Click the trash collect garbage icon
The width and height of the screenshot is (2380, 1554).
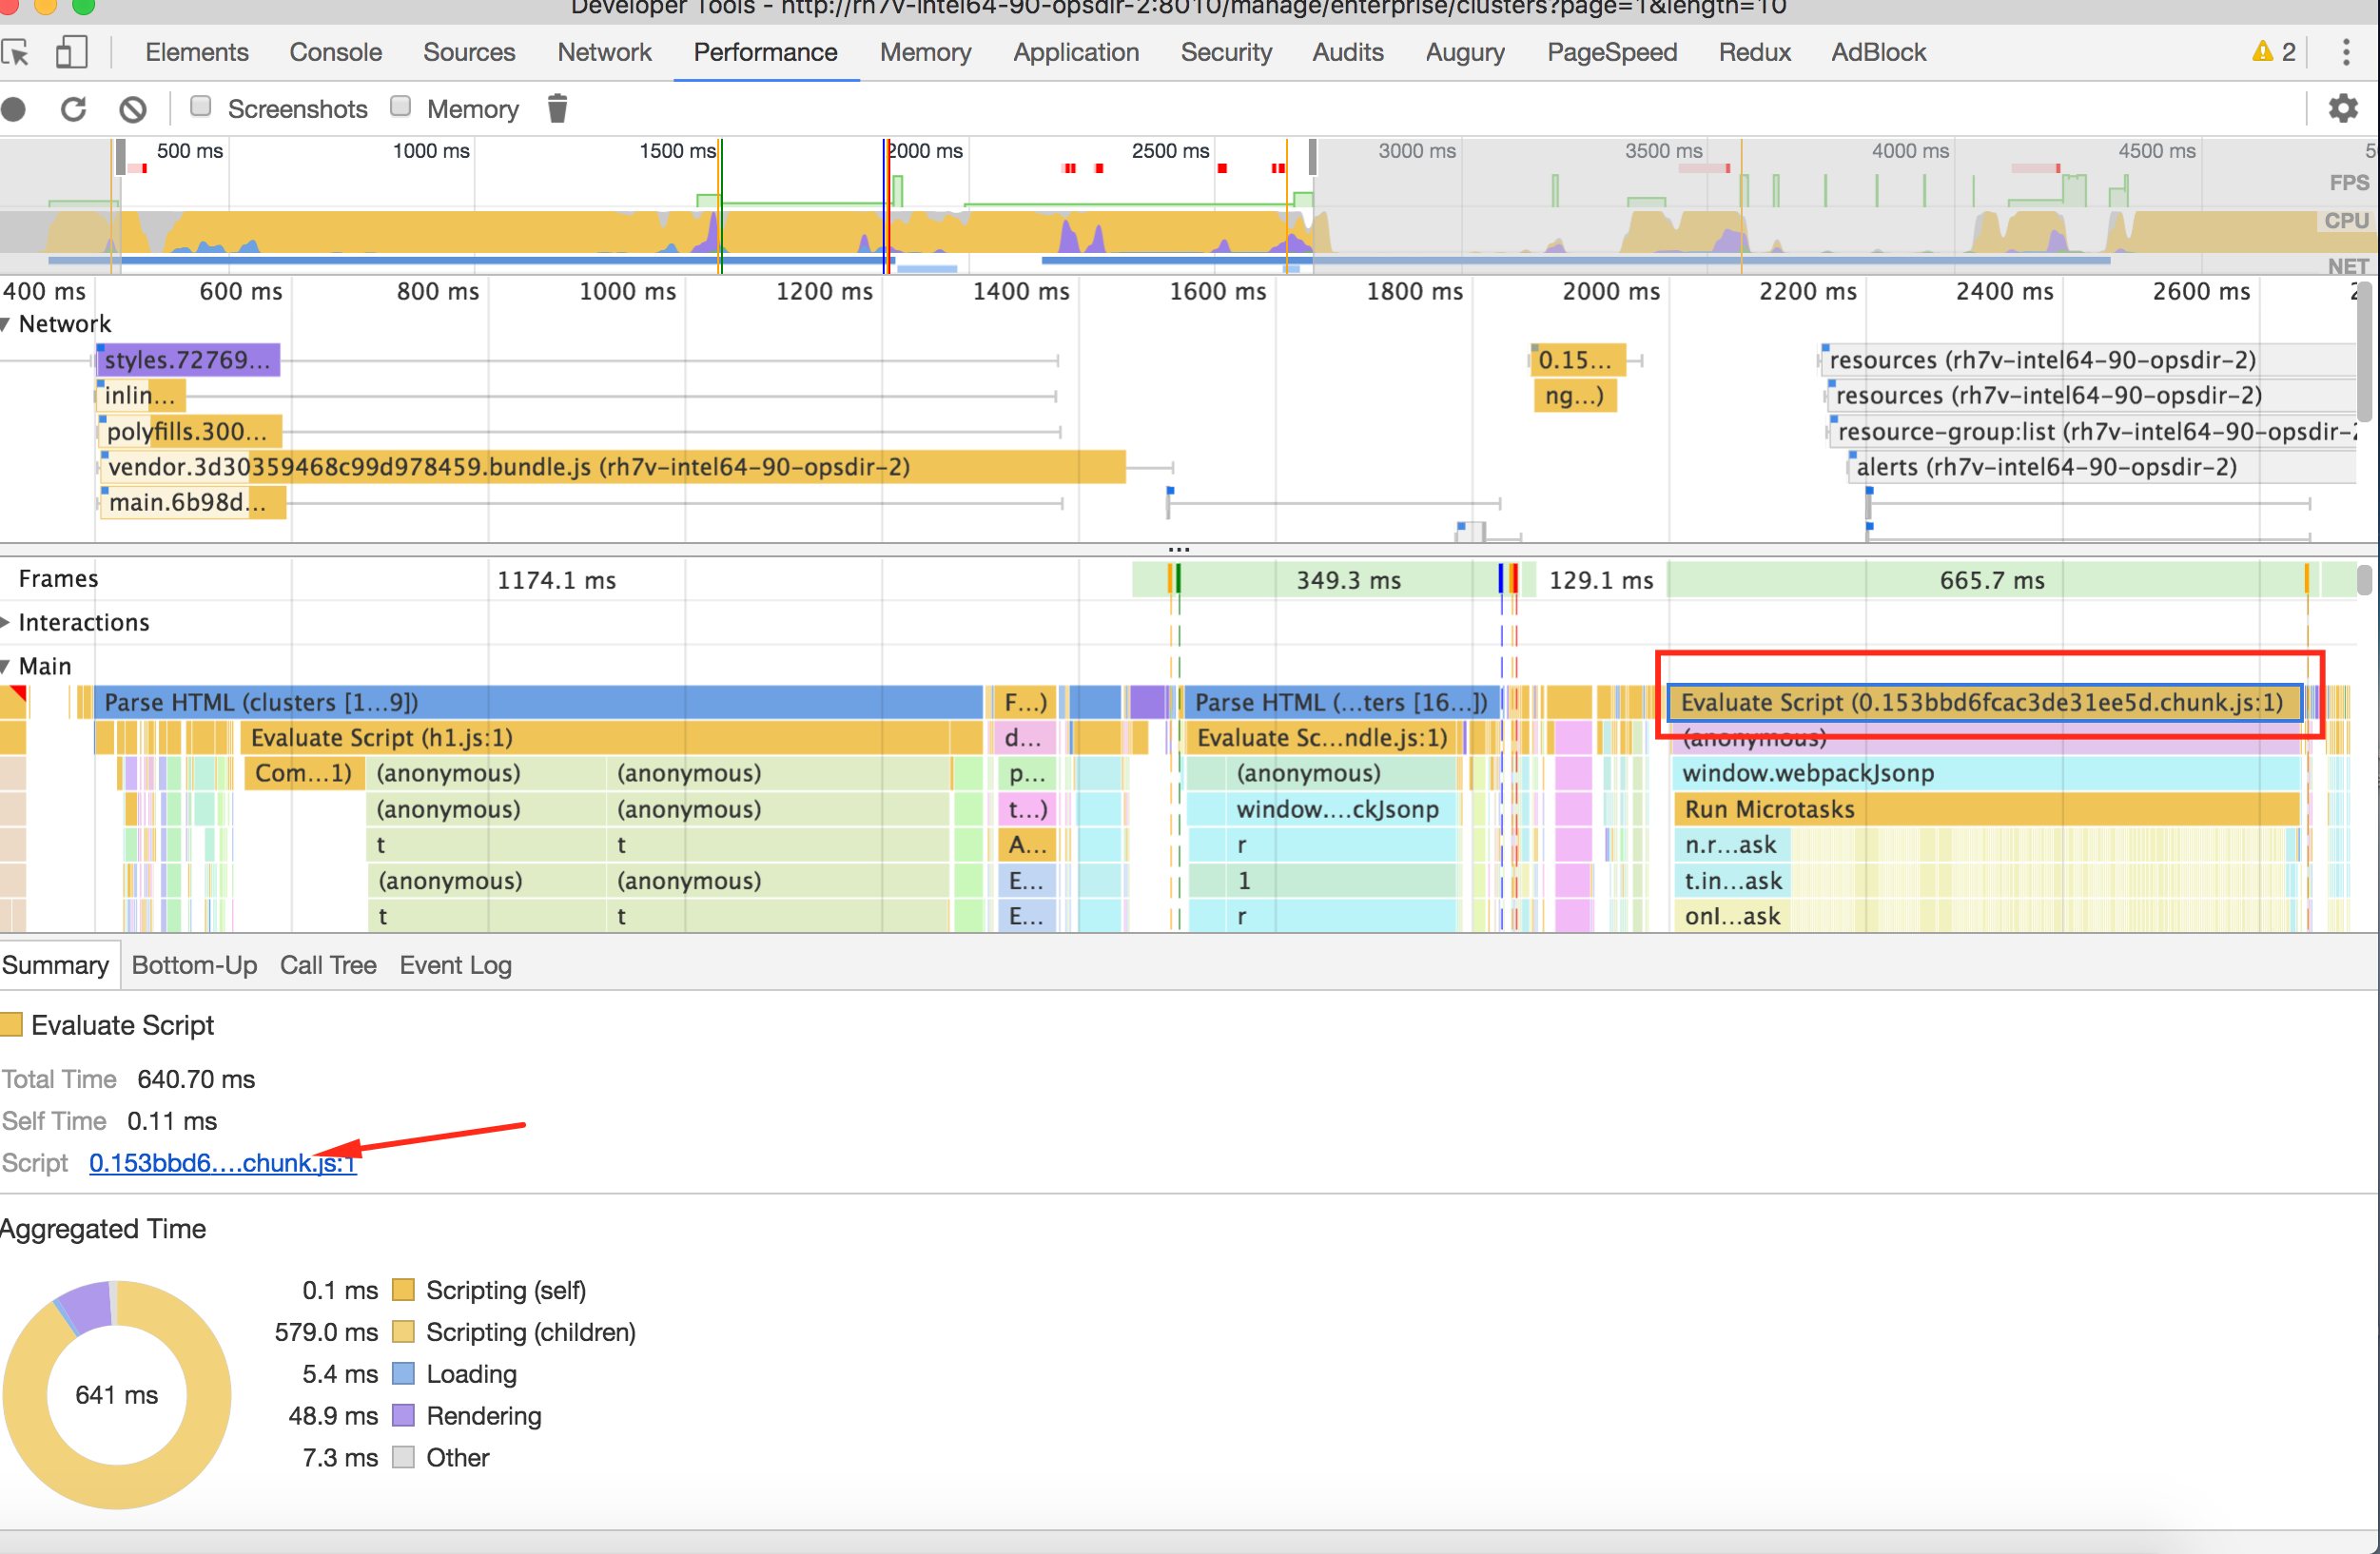click(x=558, y=108)
